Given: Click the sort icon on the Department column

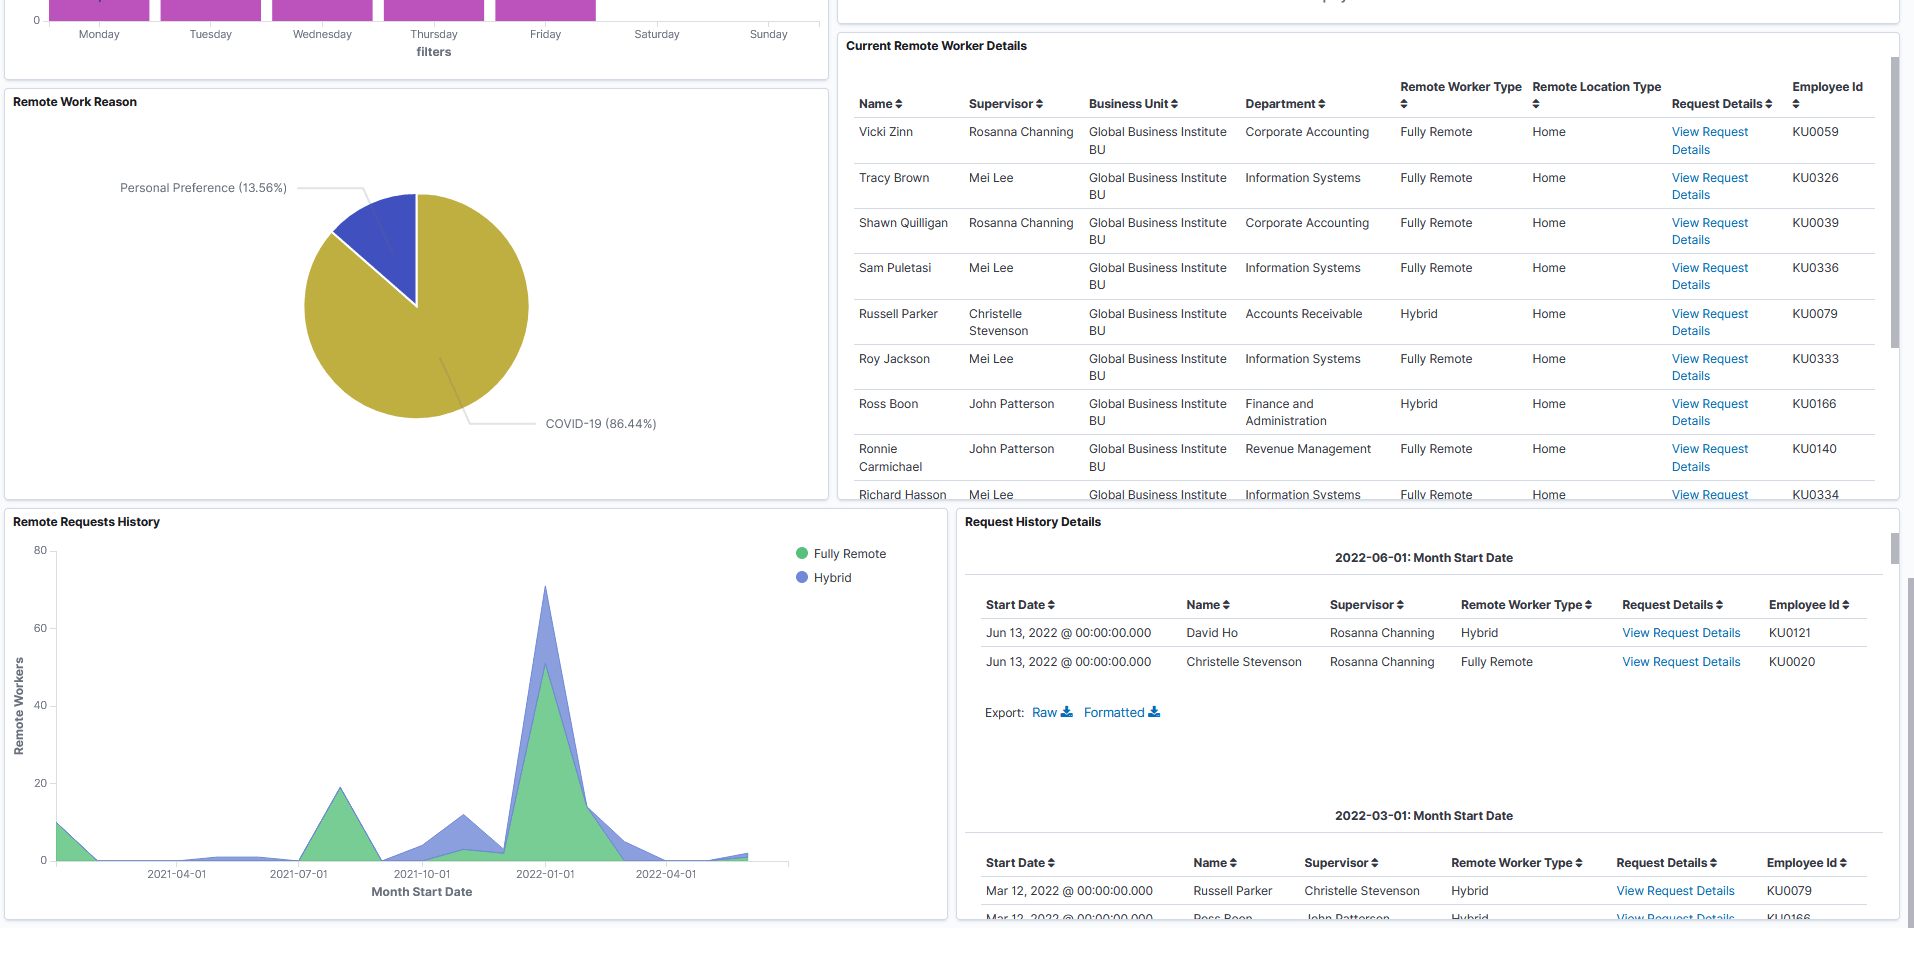Looking at the screenshot, I should (x=1323, y=103).
